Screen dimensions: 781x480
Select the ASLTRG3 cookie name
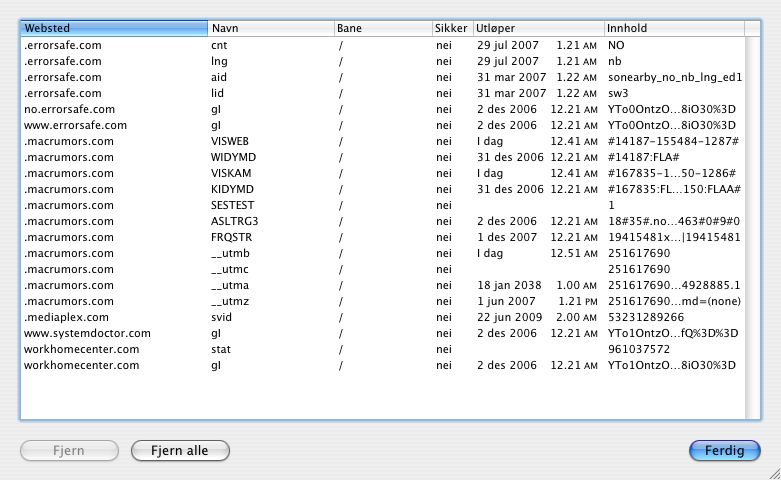235,221
